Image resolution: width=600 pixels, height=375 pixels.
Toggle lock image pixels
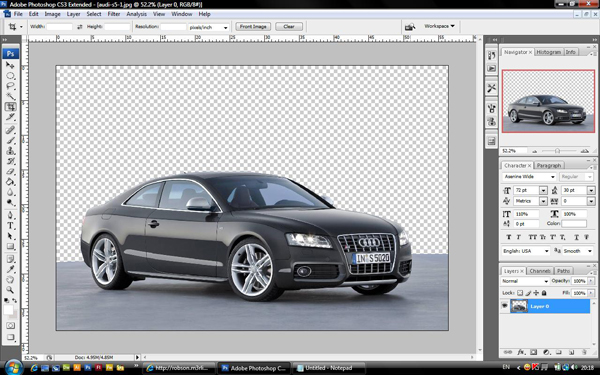click(x=528, y=293)
